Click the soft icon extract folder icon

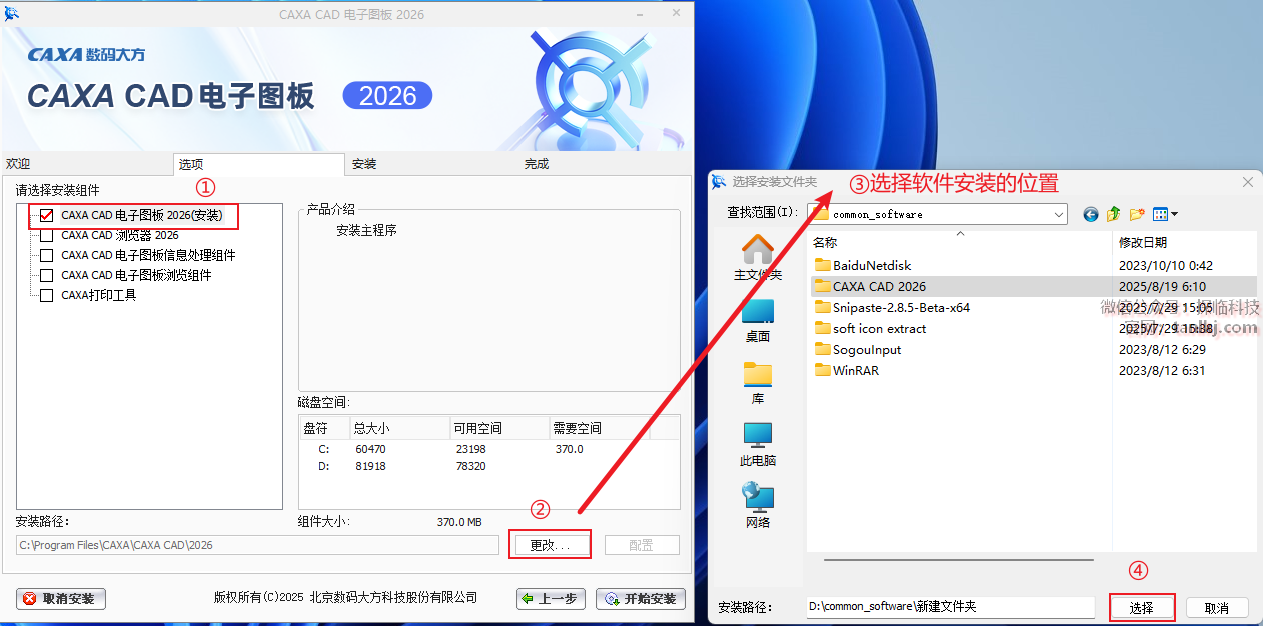click(823, 329)
